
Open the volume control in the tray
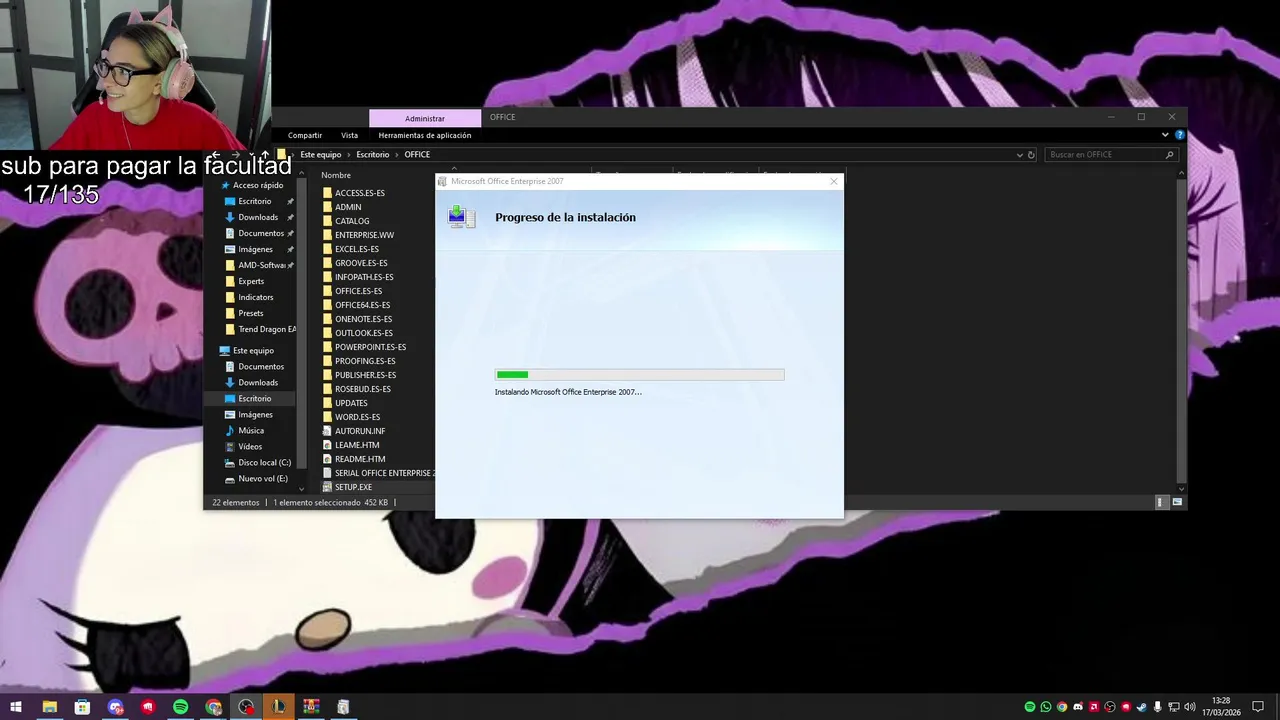coord(1190,707)
